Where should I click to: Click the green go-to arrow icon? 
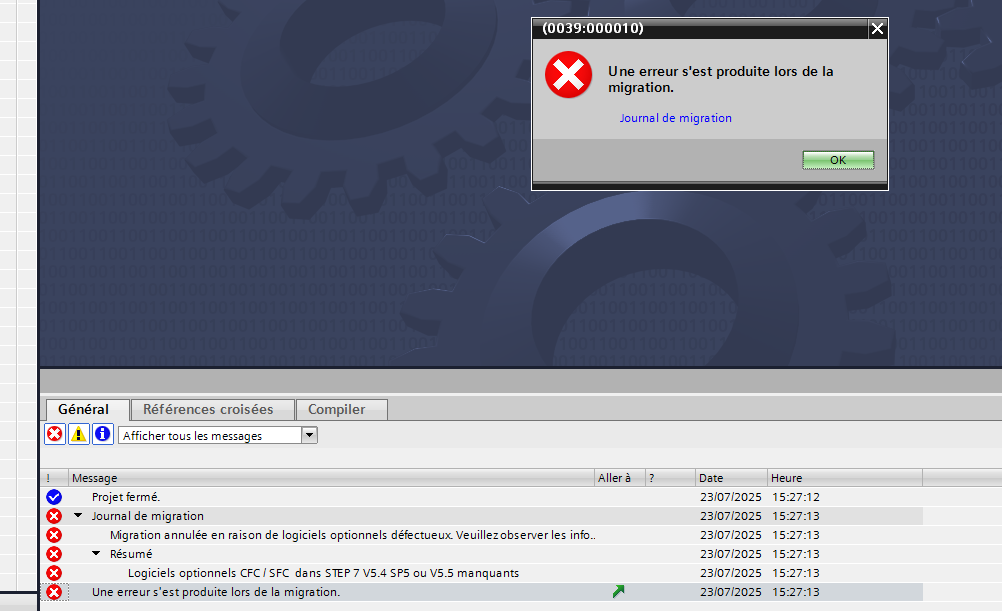618,592
